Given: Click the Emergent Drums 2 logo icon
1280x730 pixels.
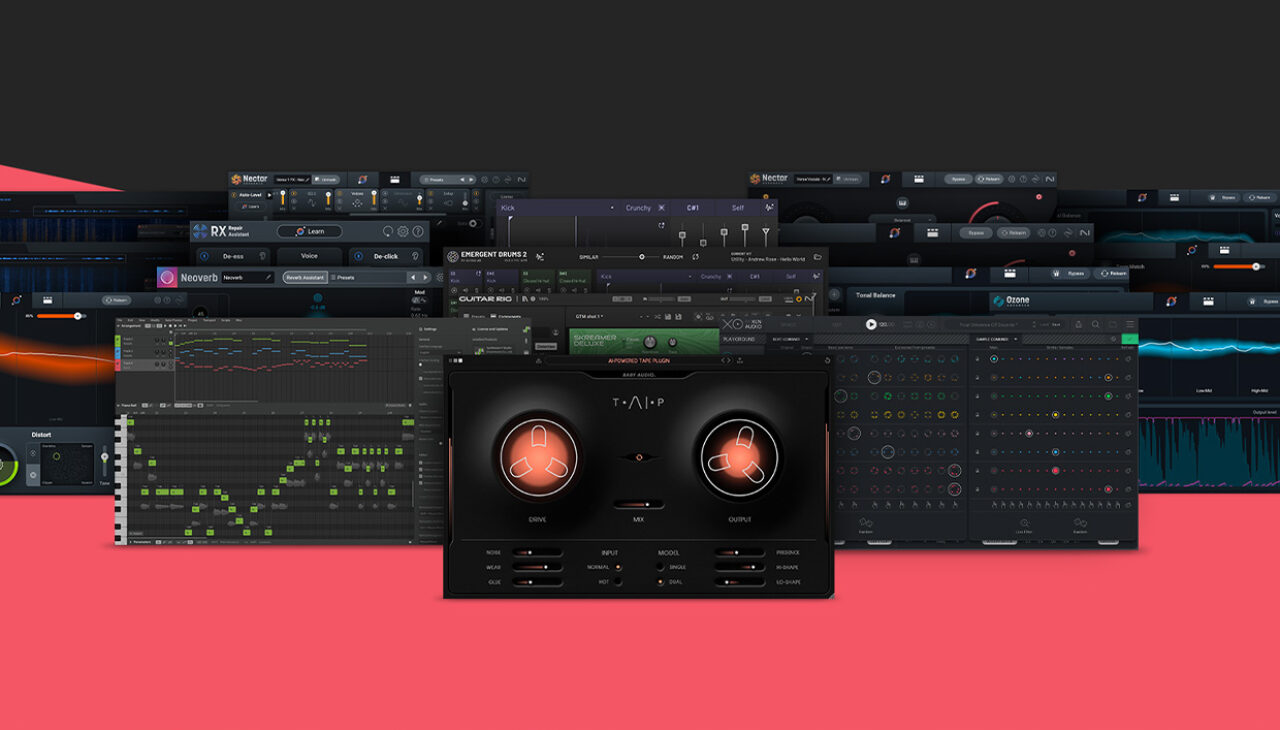Looking at the screenshot, I should (x=452, y=256).
